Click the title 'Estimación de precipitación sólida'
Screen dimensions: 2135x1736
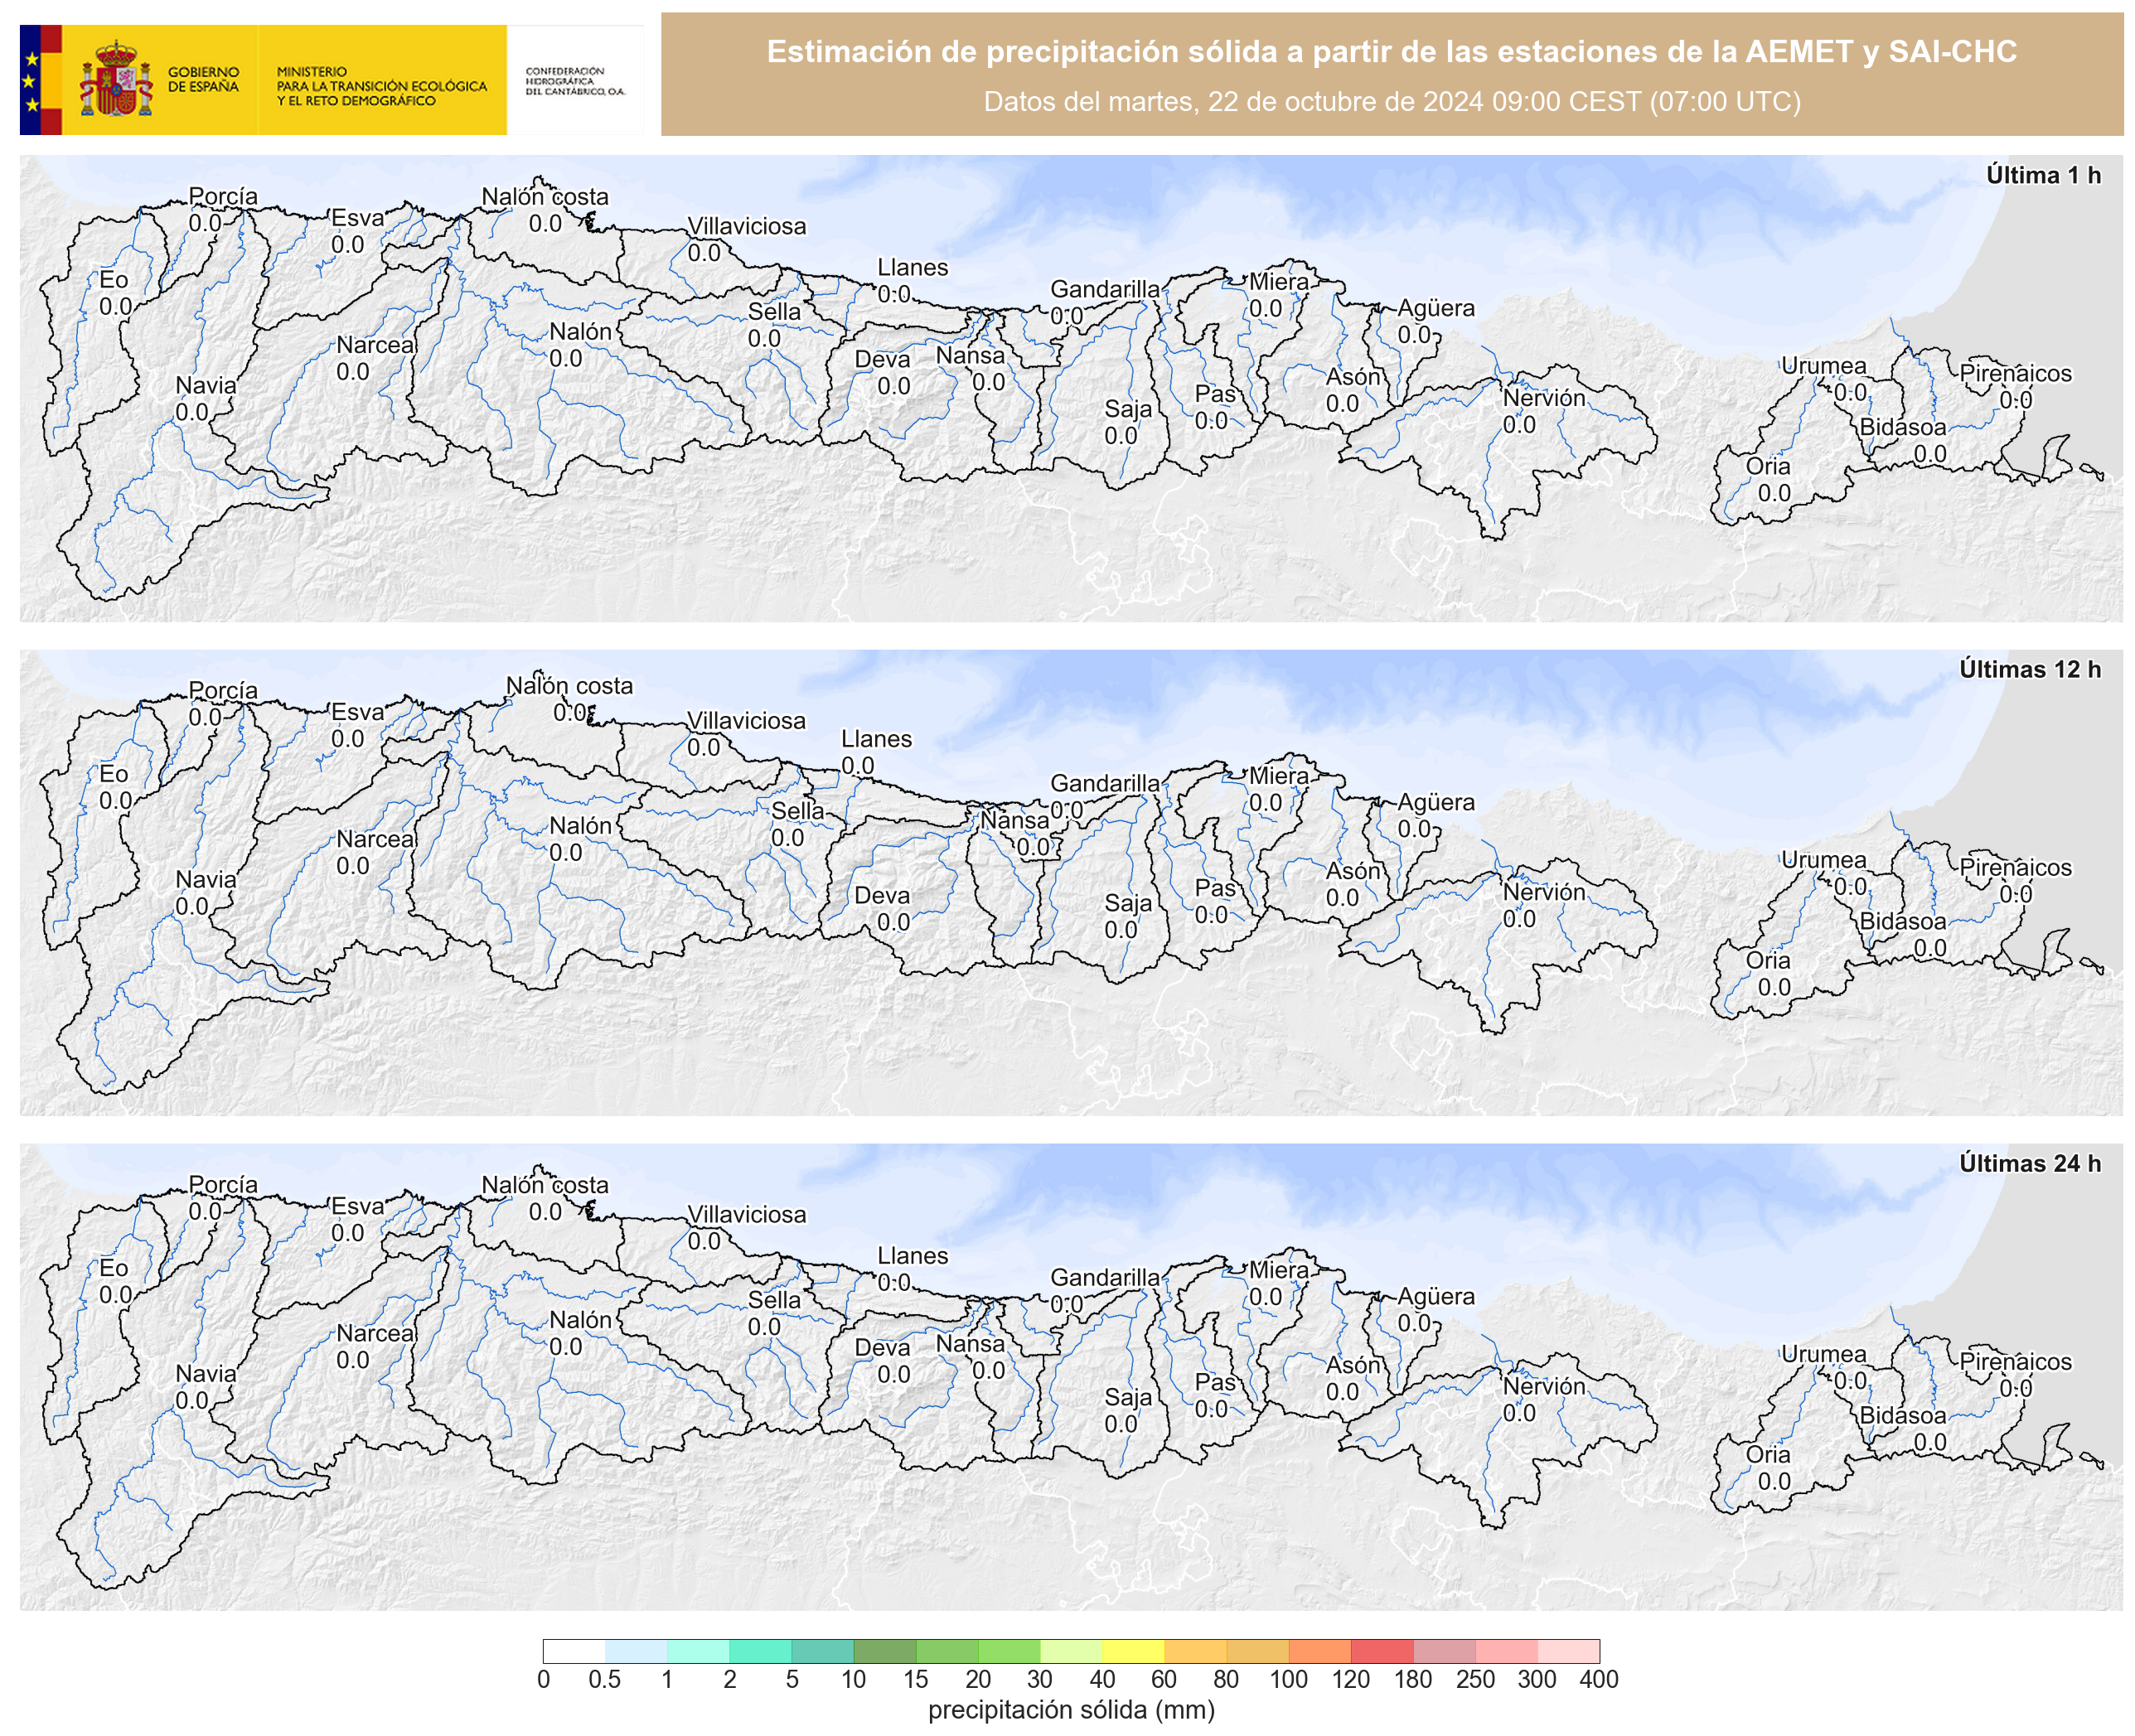1391,51
